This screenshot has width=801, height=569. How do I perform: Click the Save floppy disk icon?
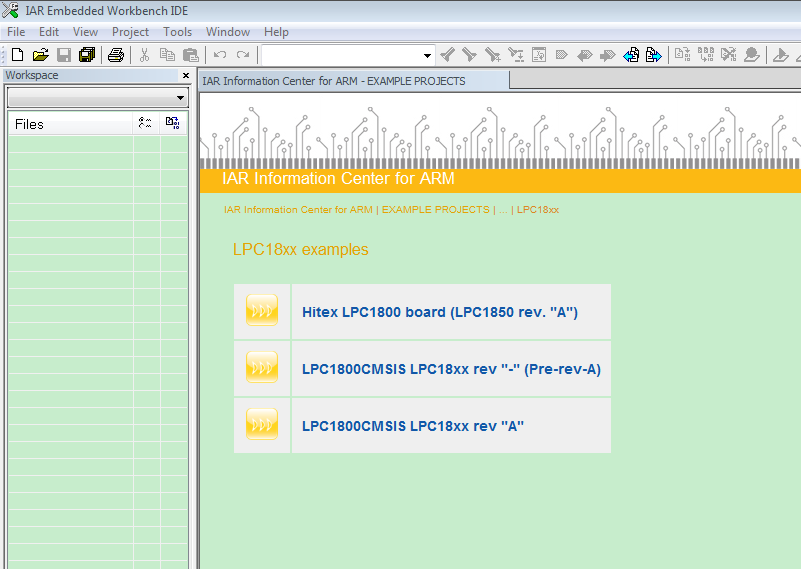pos(64,55)
